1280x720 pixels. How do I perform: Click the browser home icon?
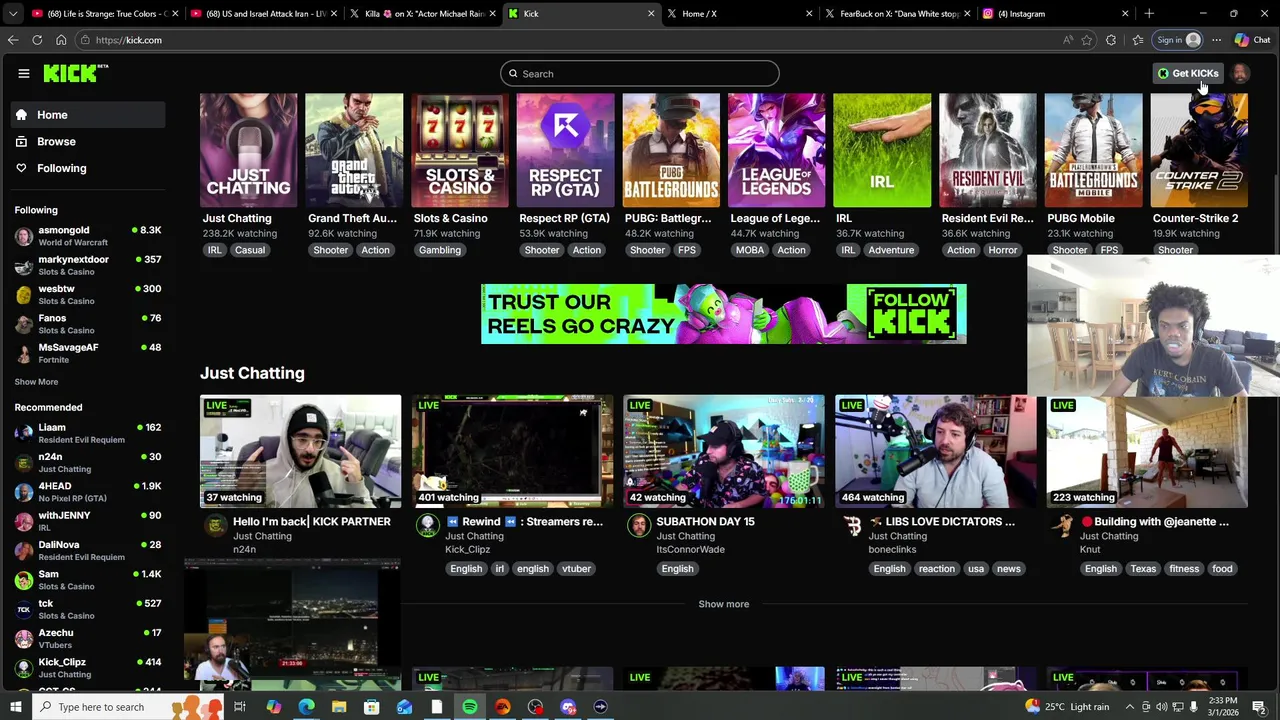(61, 40)
